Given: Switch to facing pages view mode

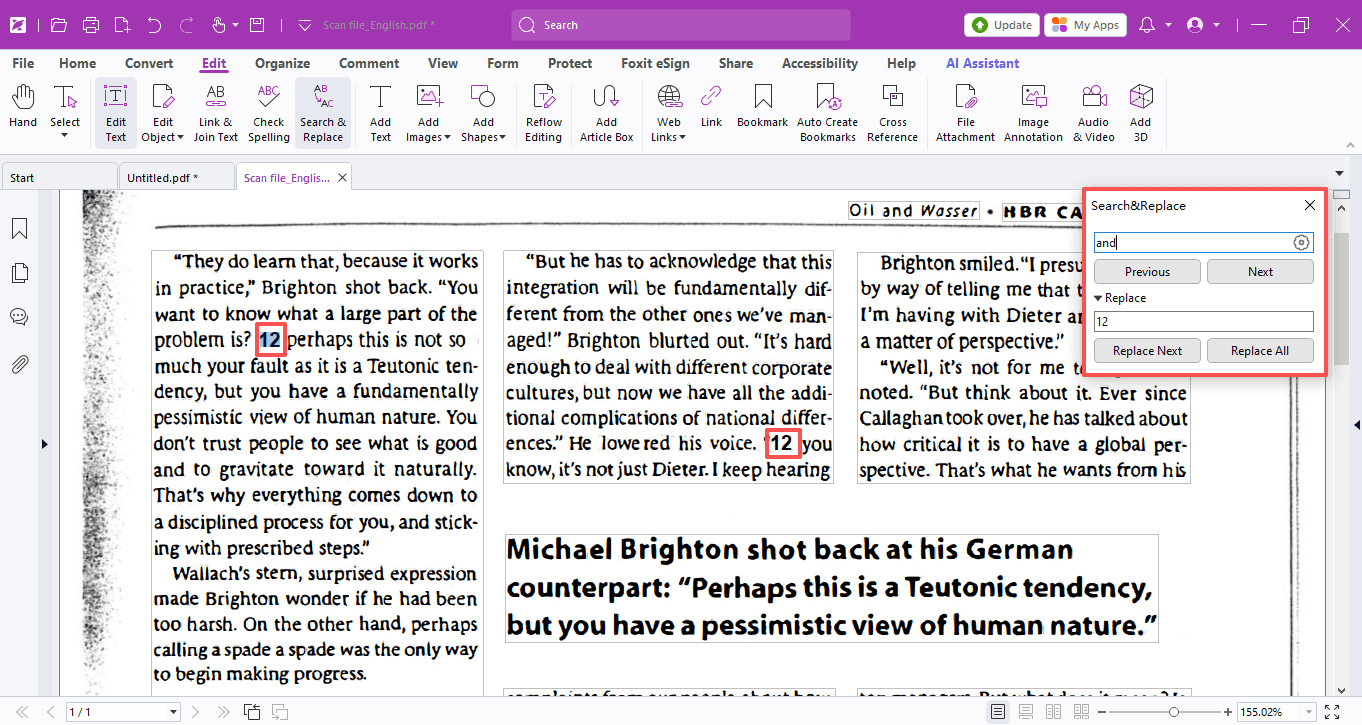Looking at the screenshot, I should coord(1053,712).
